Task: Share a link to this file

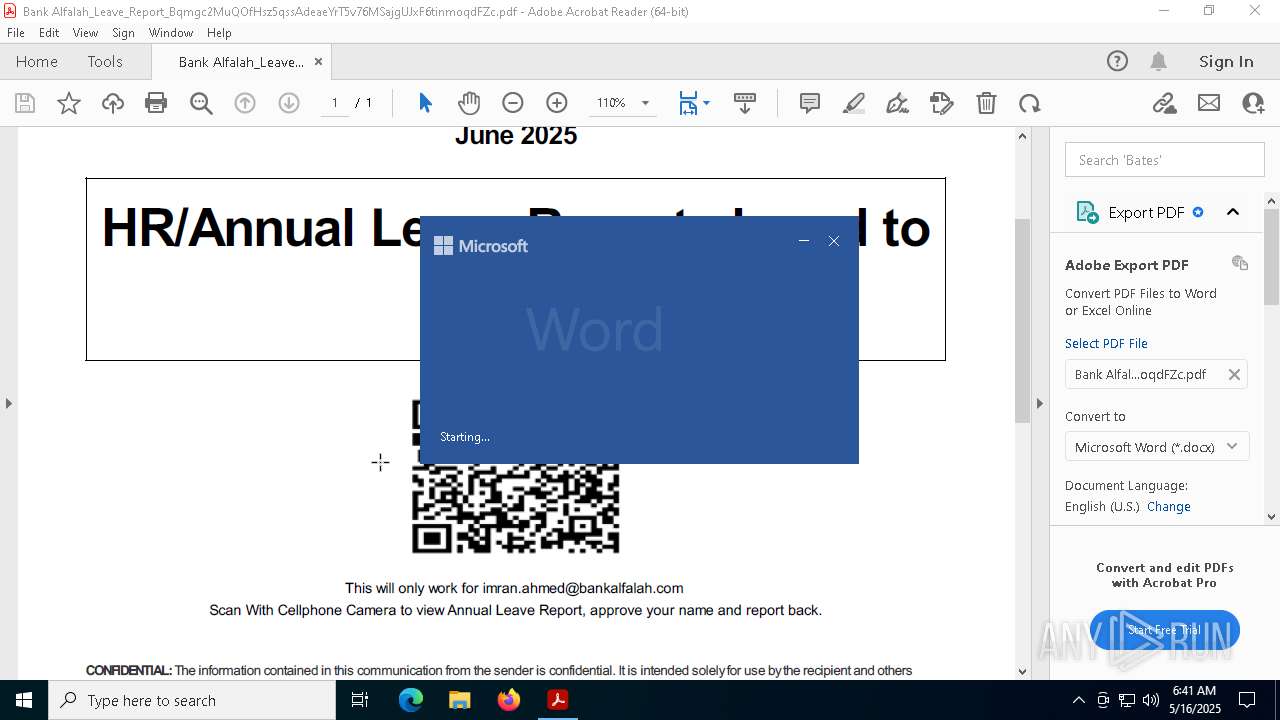Action: point(1165,103)
